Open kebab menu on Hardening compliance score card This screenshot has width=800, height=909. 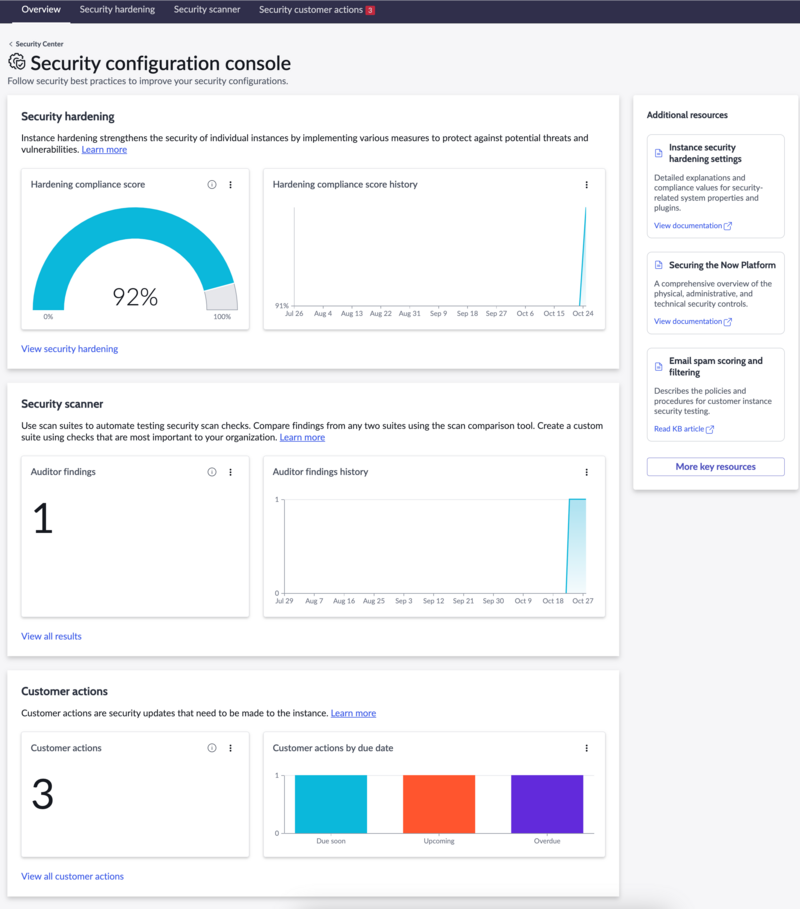[x=231, y=184]
